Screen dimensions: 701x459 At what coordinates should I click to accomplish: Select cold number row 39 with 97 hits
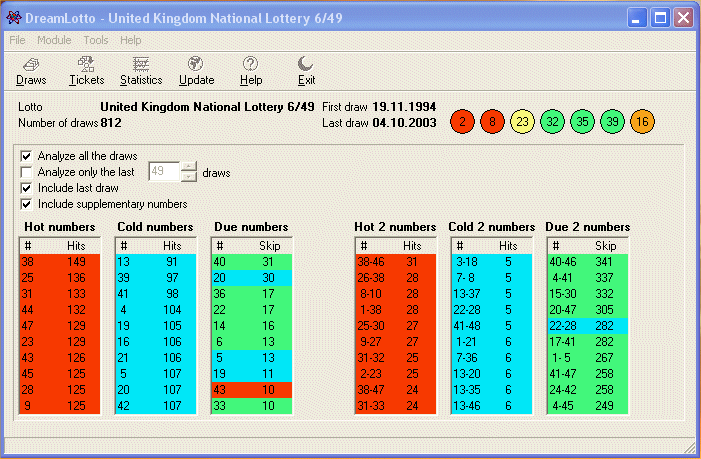click(x=156, y=278)
